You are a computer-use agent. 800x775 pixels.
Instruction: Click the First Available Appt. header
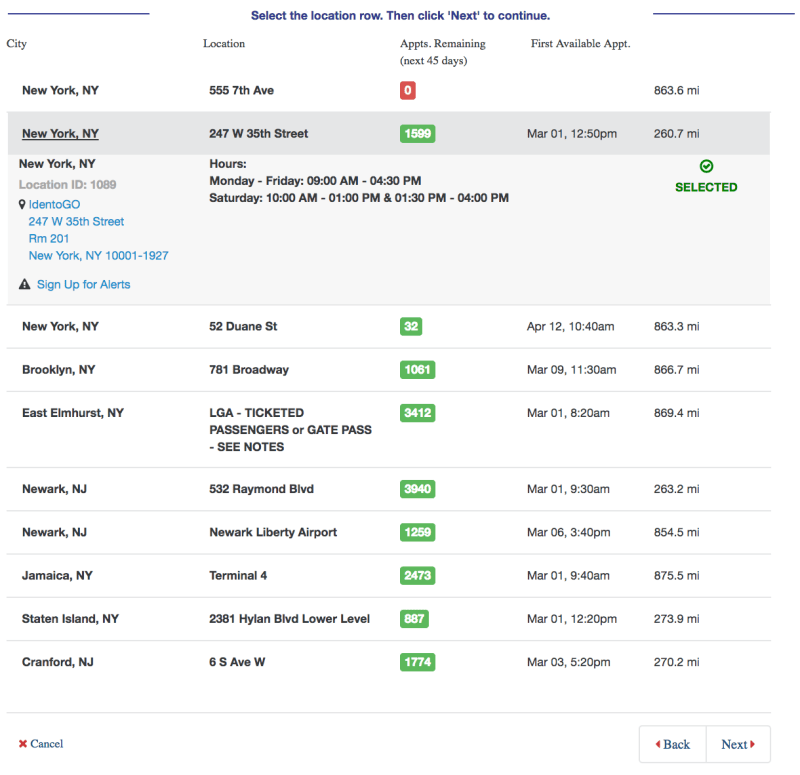pyautogui.click(x=580, y=44)
